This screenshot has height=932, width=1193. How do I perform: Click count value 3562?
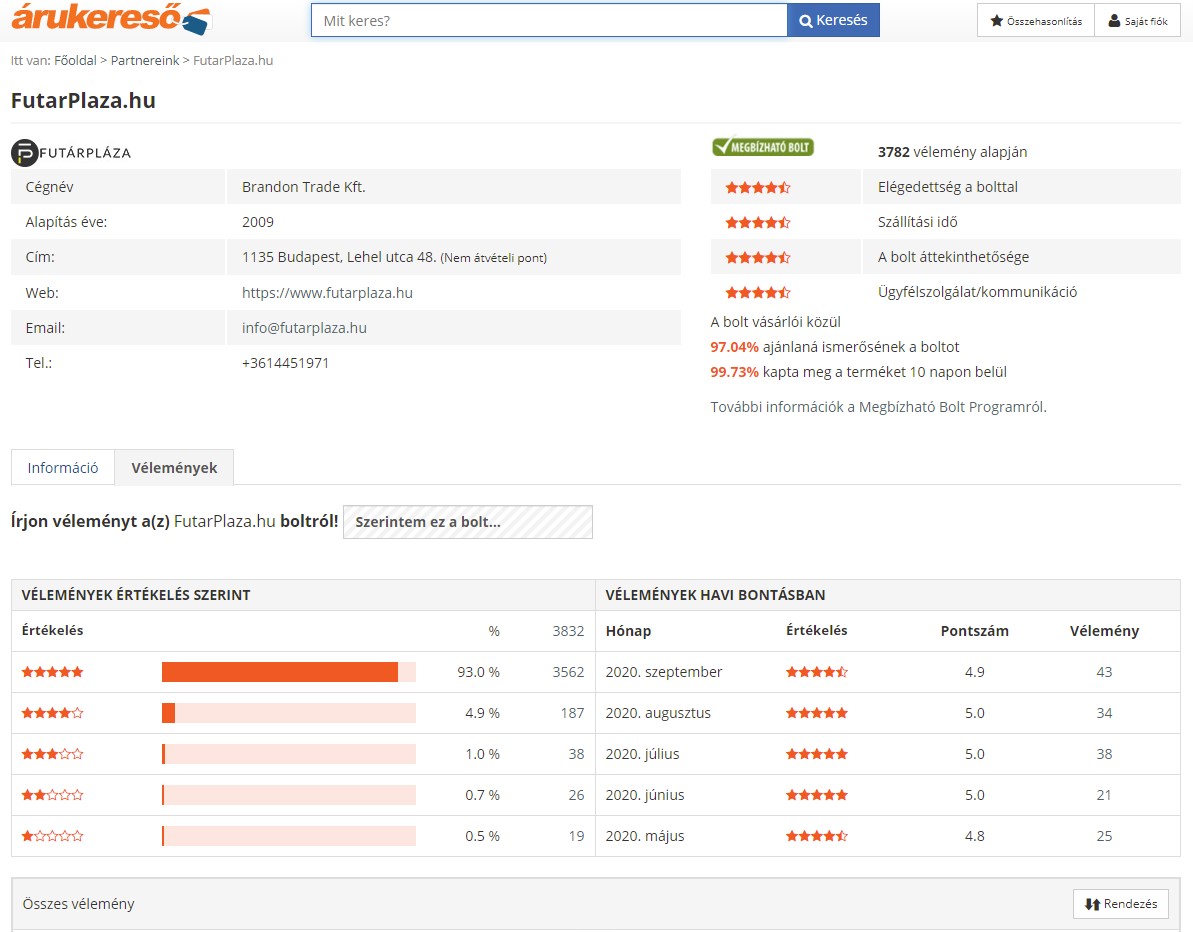tap(568, 672)
